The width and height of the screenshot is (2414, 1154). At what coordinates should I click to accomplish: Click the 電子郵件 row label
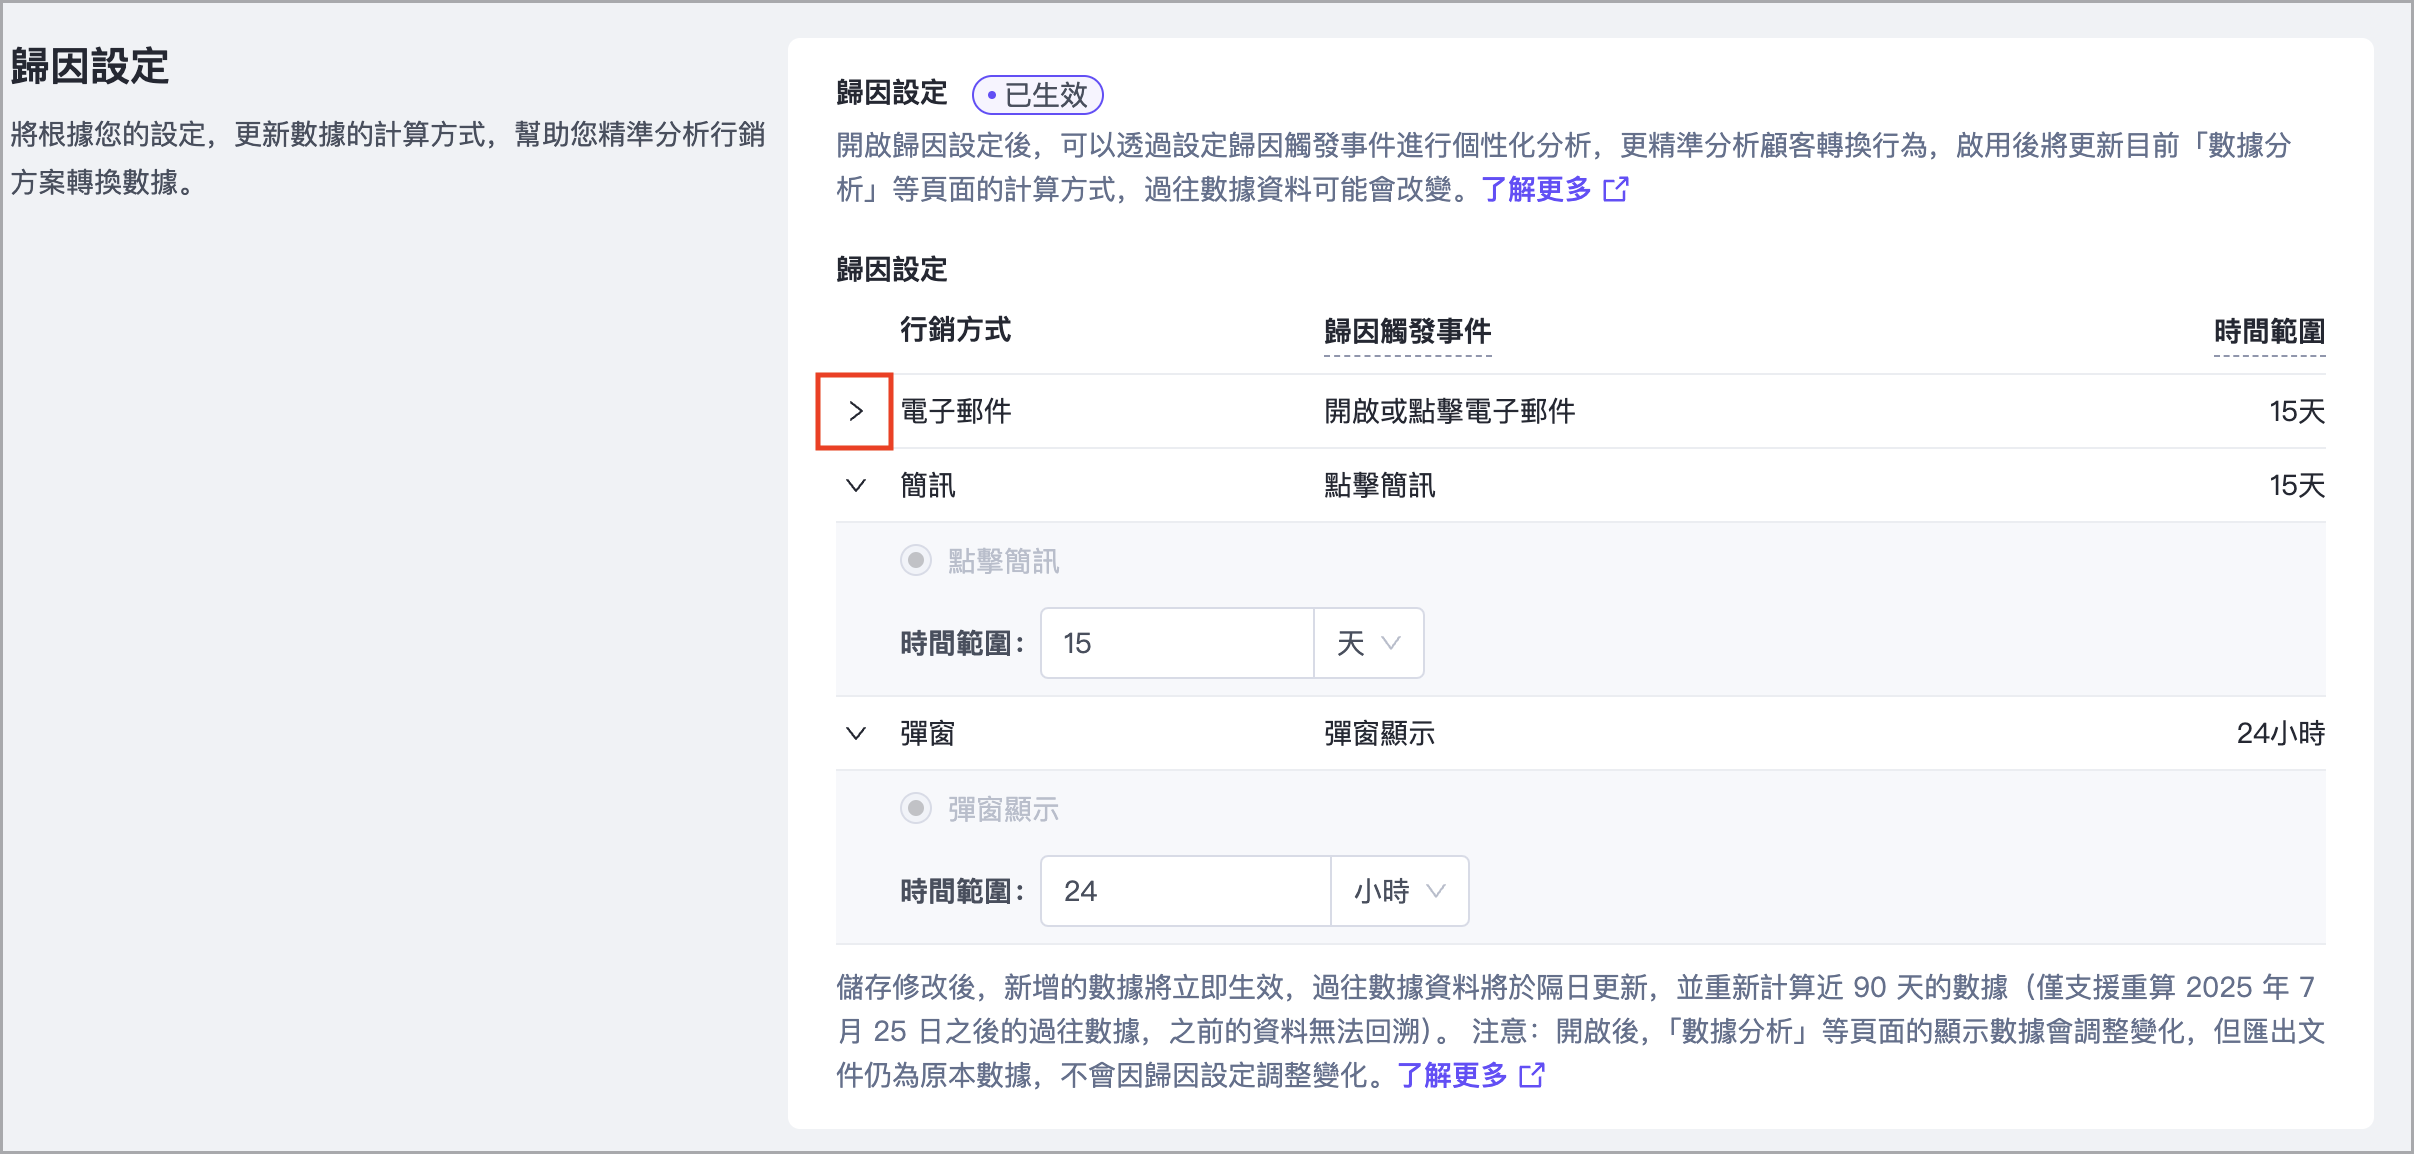click(x=955, y=411)
